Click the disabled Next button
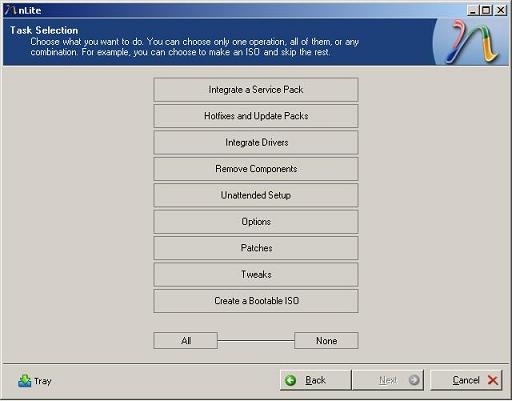This screenshot has width=512, height=401. tap(388, 380)
